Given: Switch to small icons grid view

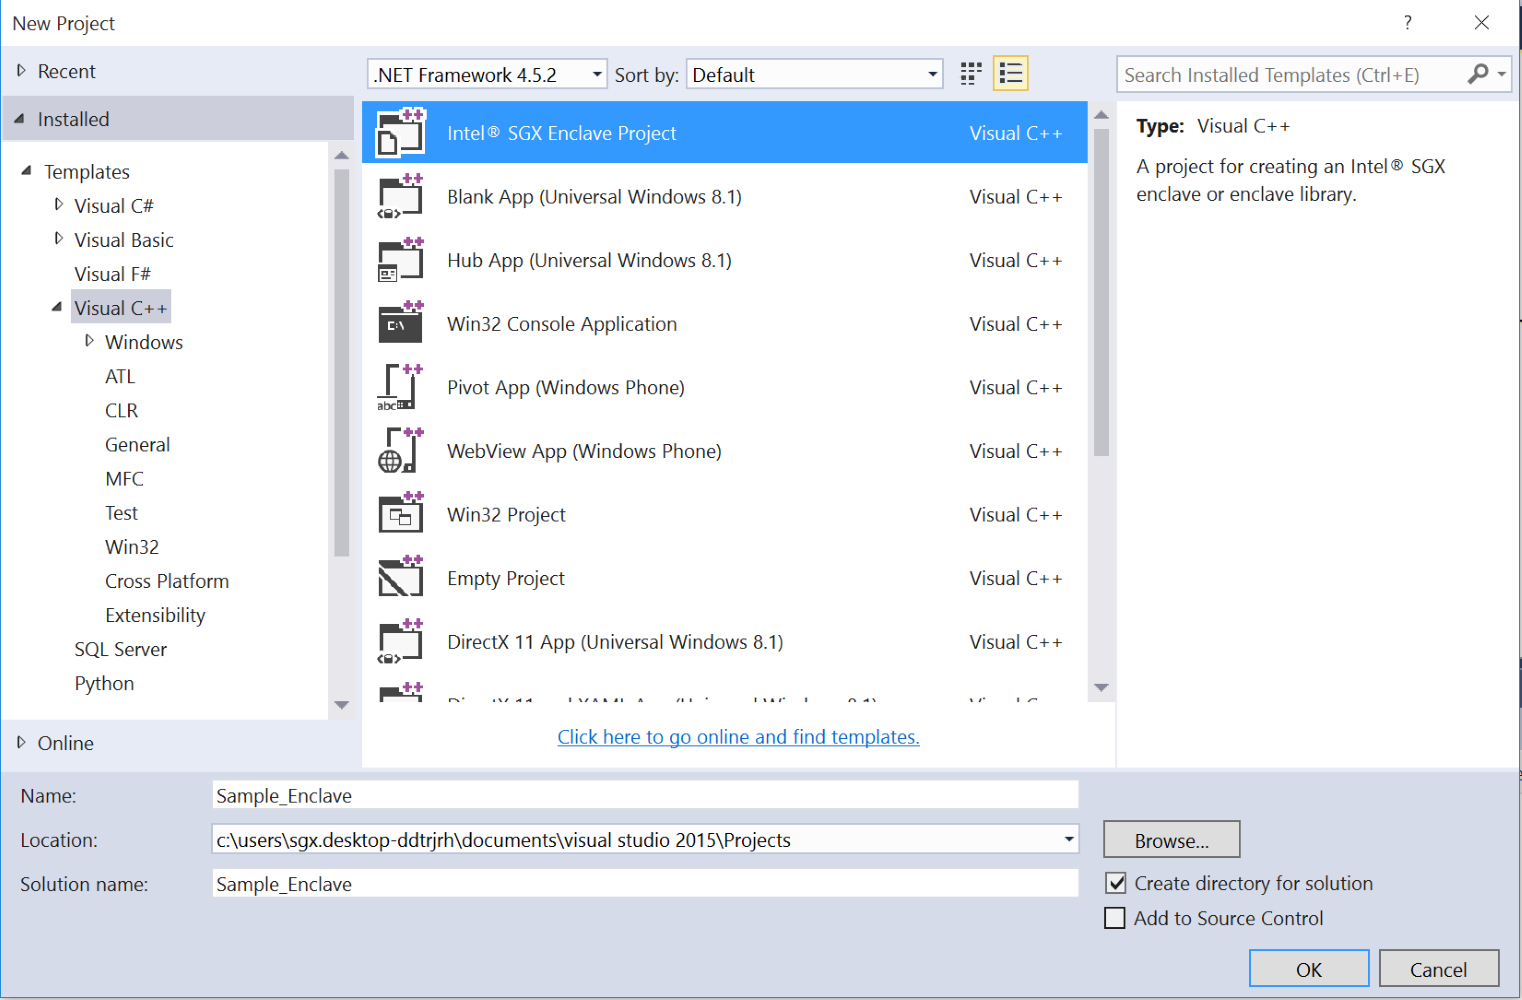Looking at the screenshot, I should click(970, 74).
